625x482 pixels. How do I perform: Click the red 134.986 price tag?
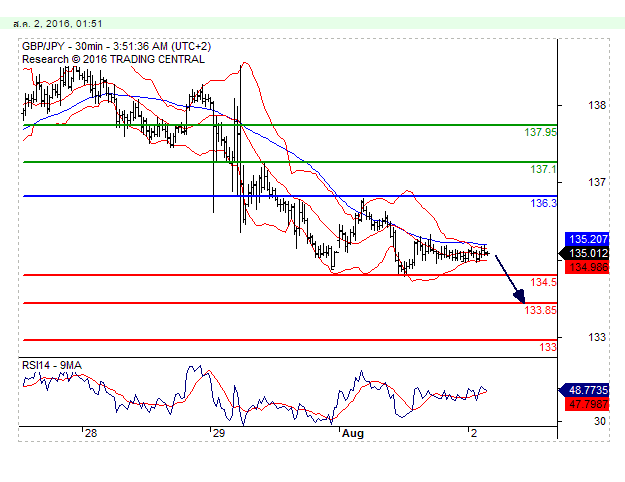[x=588, y=266]
